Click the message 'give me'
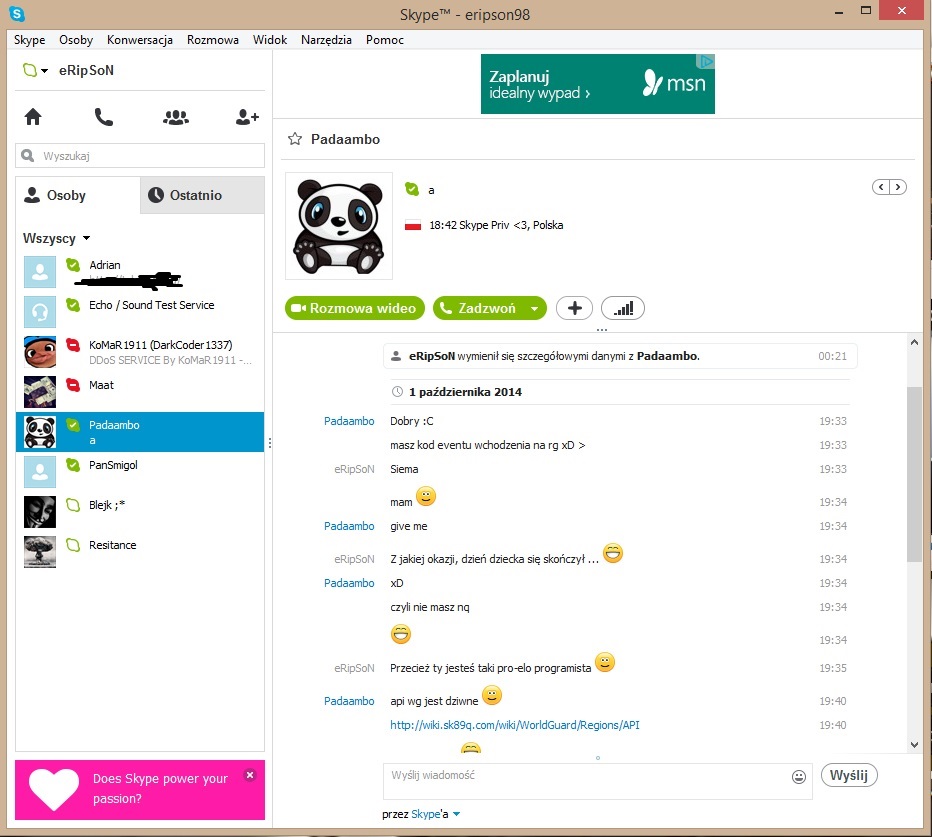Image resolution: width=932 pixels, height=837 pixels. click(409, 526)
